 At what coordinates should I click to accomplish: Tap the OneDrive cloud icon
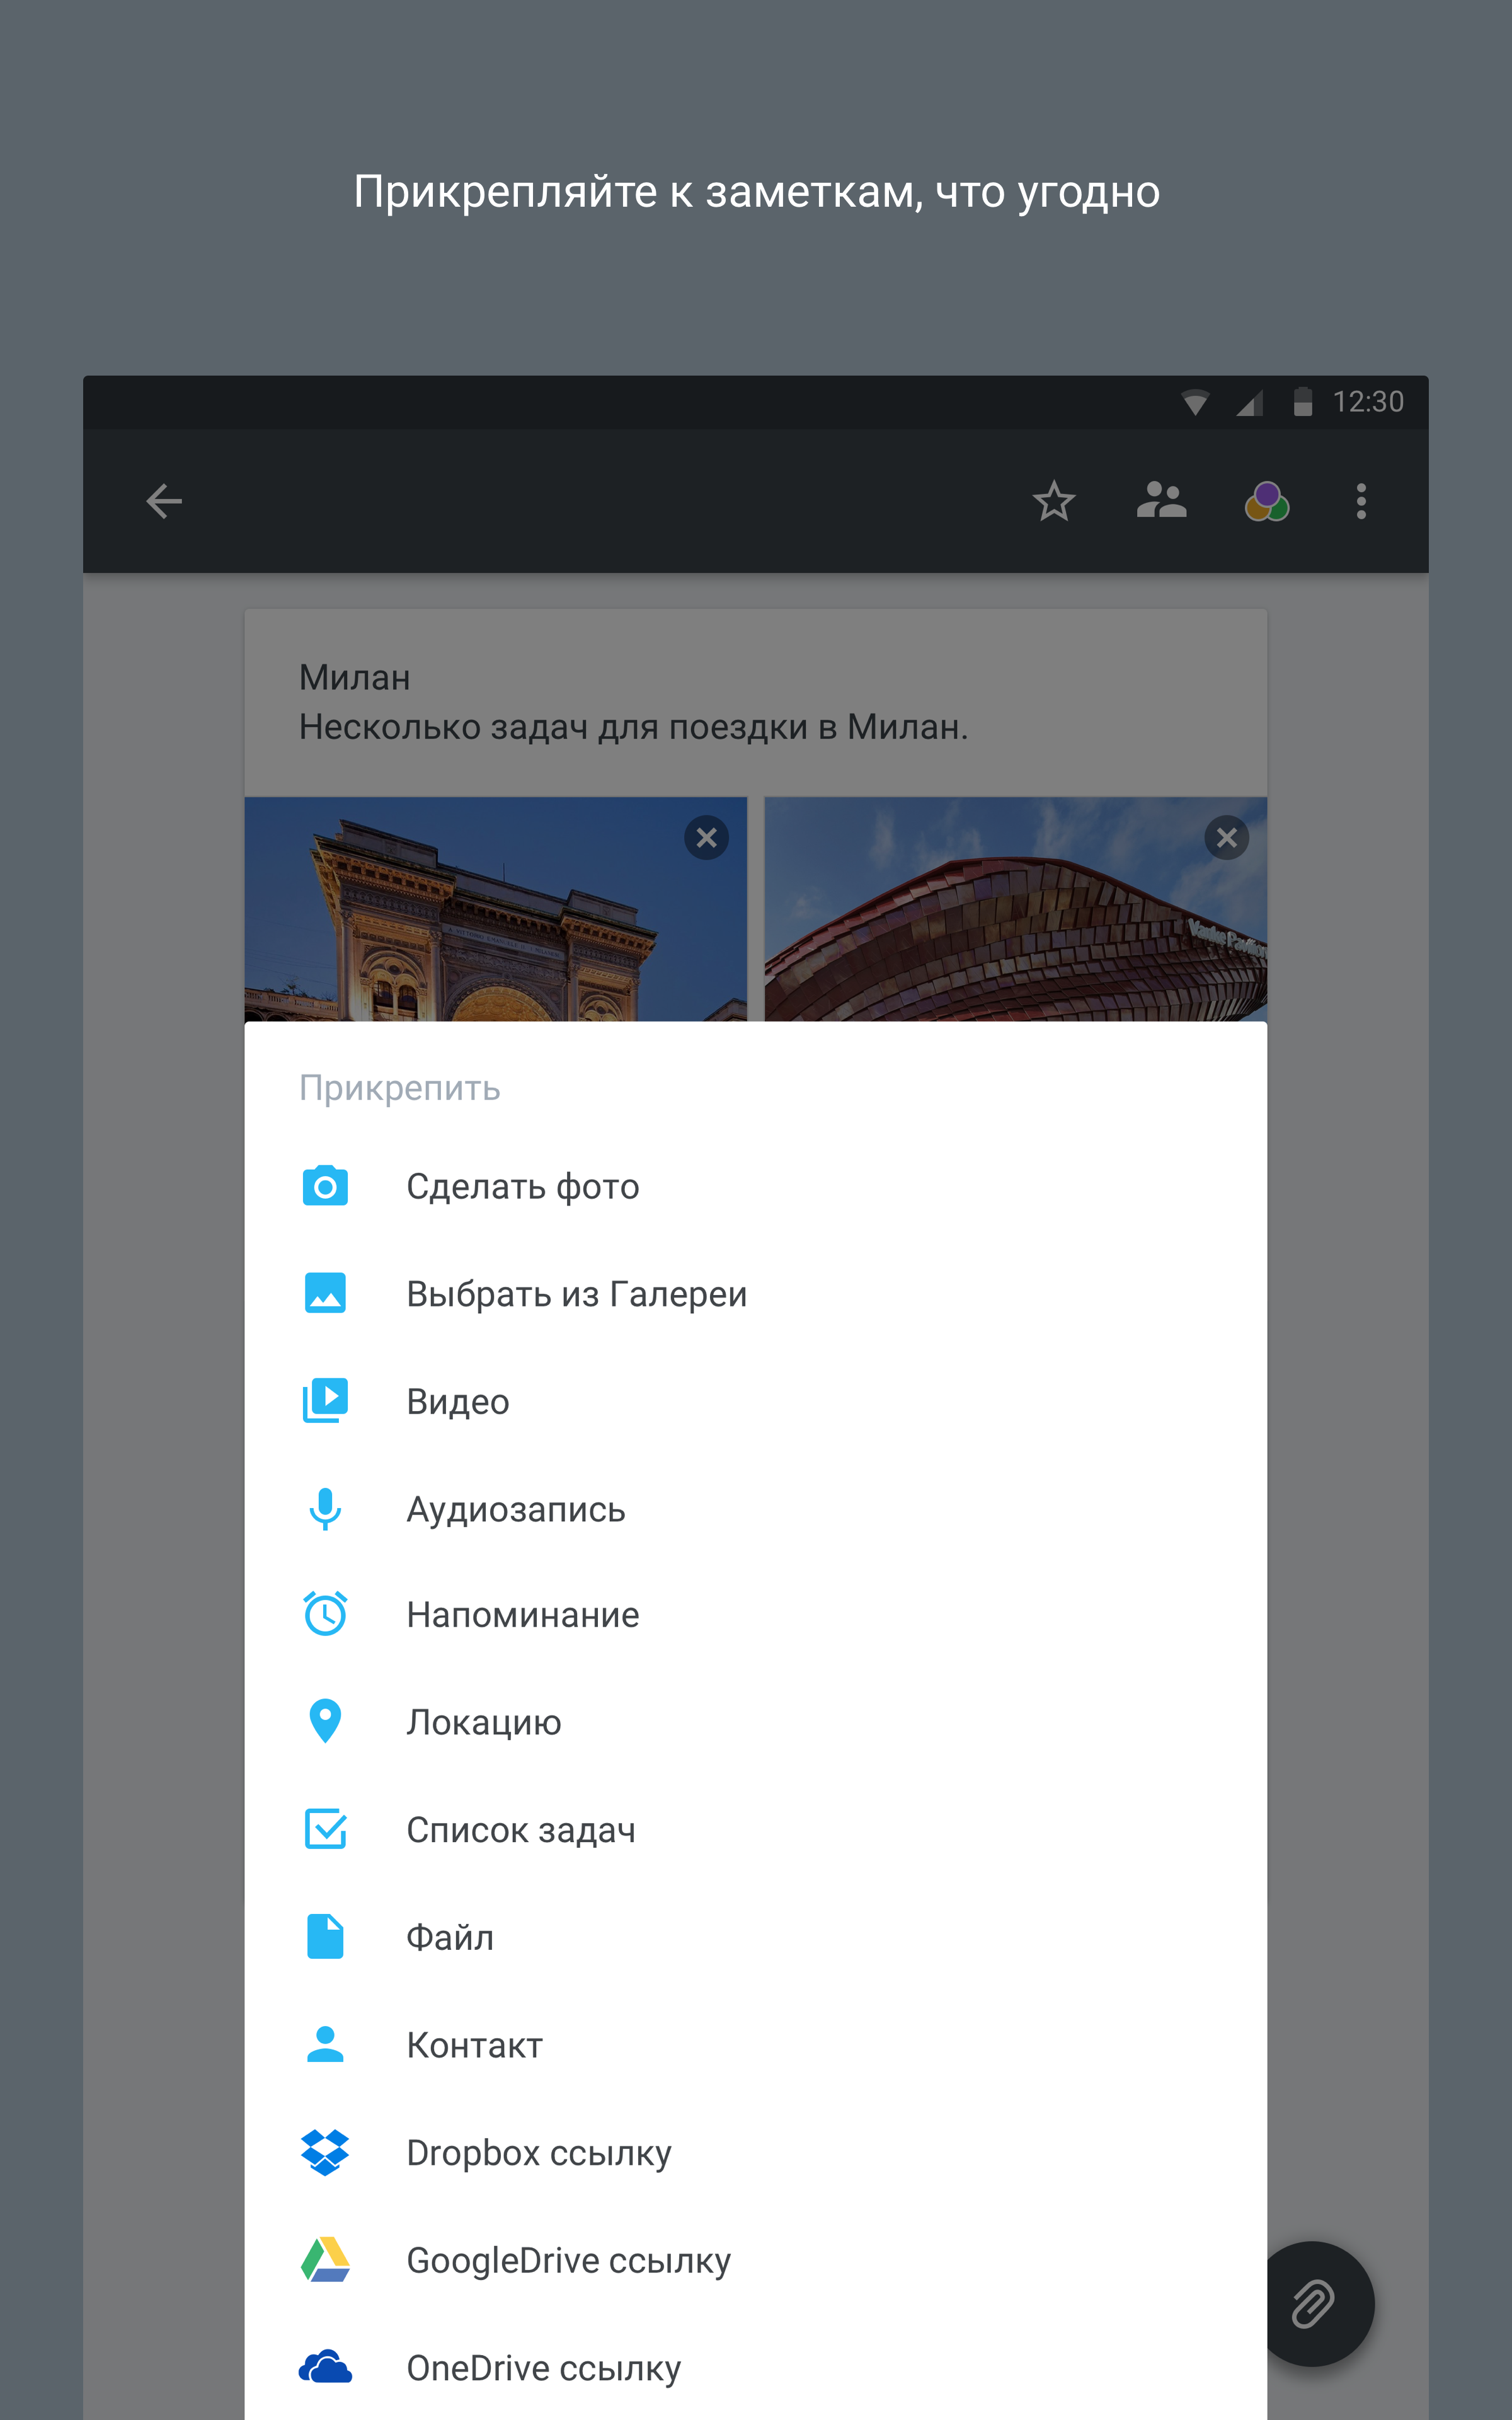pos(325,2367)
